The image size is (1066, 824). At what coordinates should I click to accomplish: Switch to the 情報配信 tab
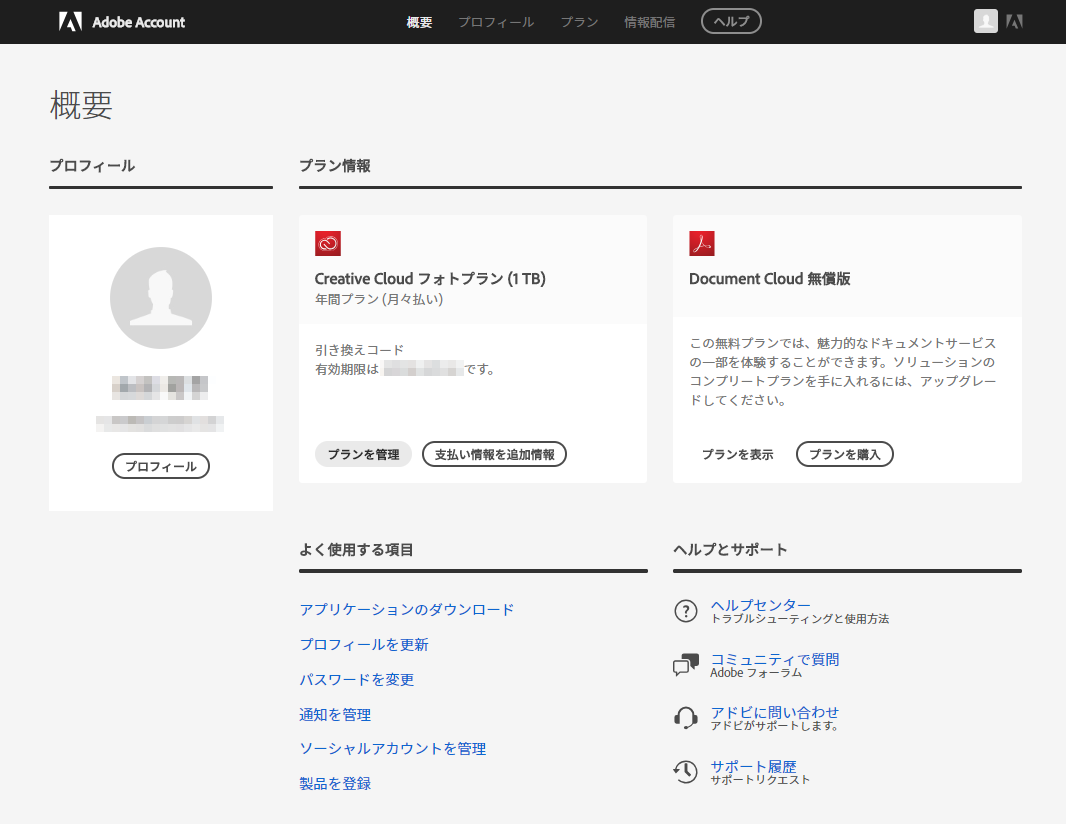649,22
